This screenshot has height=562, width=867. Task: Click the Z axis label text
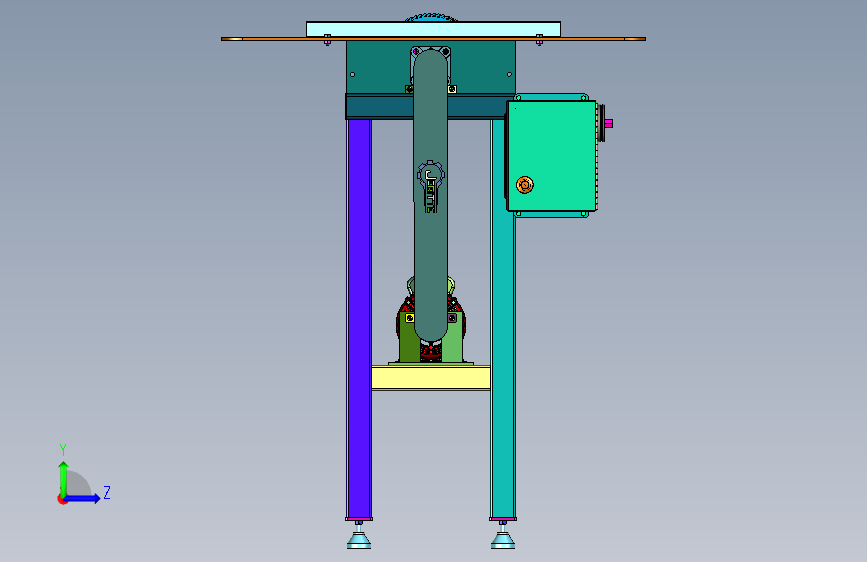click(107, 492)
